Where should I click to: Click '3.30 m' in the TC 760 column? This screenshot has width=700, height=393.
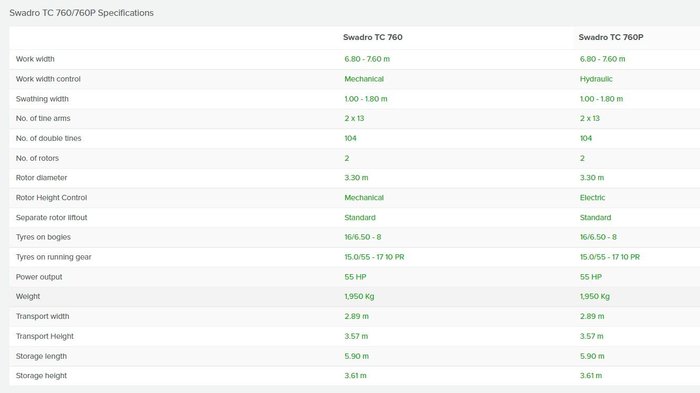pos(356,178)
